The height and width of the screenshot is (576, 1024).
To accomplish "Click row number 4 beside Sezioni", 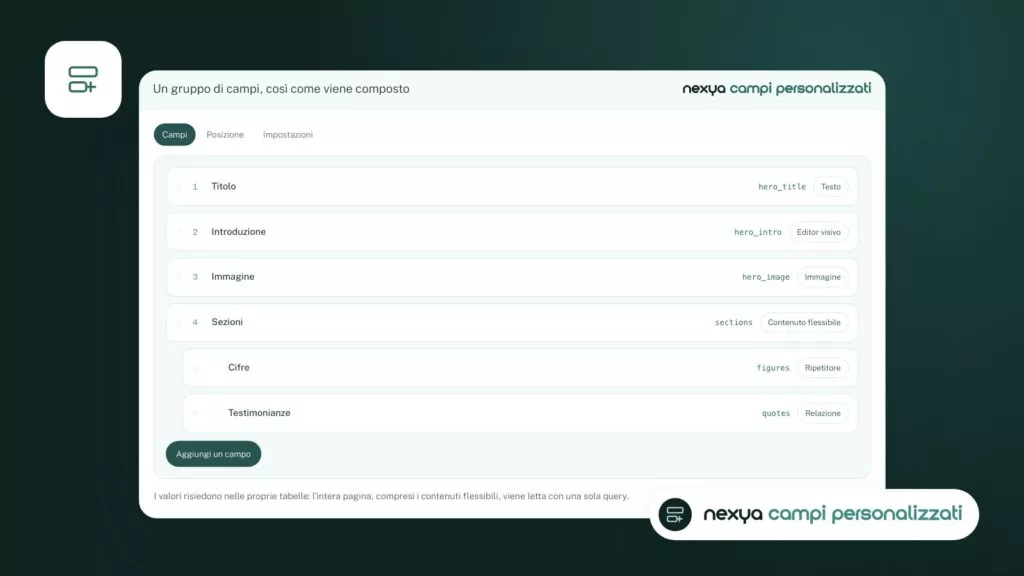I will coord(195,323).
